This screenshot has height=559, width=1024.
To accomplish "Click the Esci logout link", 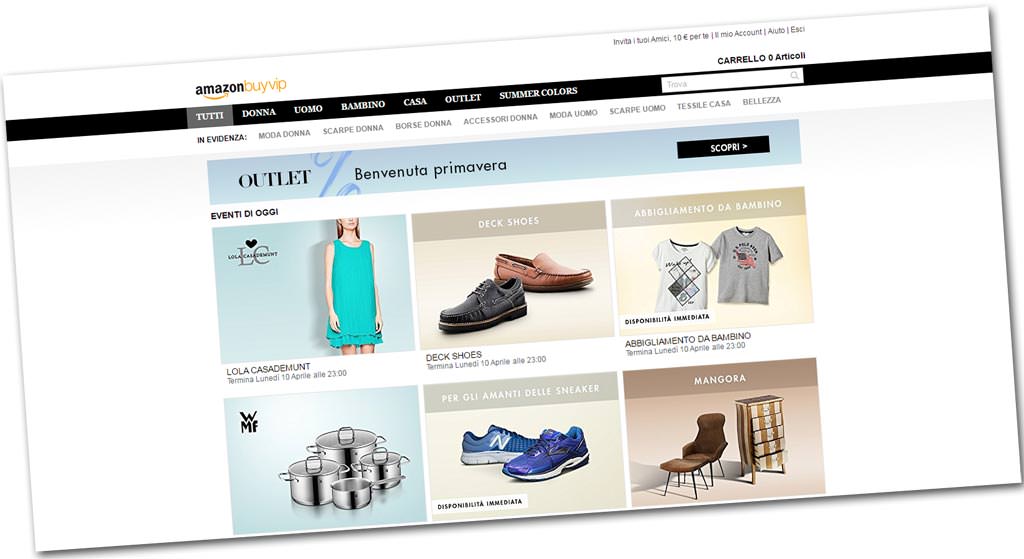I will (x=797, y=29).
